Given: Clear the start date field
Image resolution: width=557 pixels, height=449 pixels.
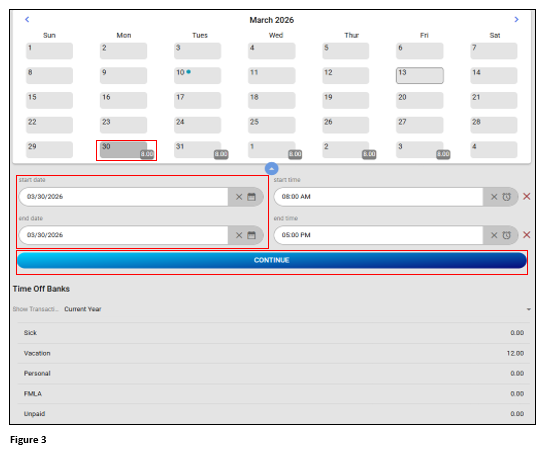Looking at the screenshot, I should 239,197.
